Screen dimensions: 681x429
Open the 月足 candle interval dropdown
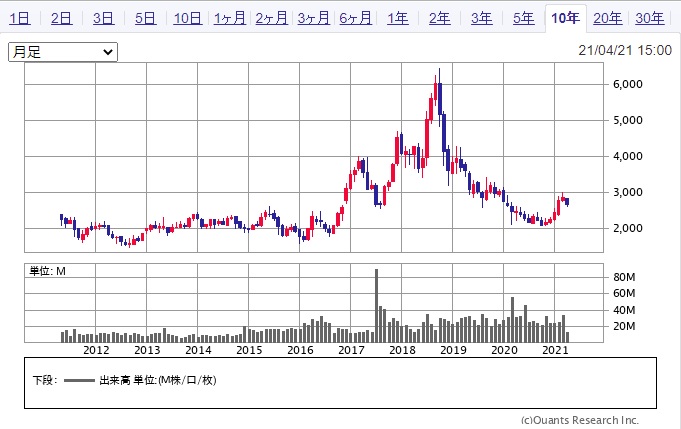tap(63, 52)
